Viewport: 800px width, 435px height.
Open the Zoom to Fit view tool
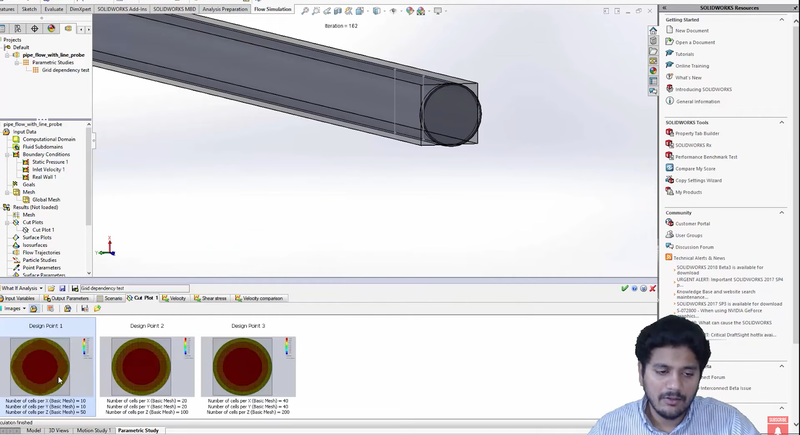point(305,11)
